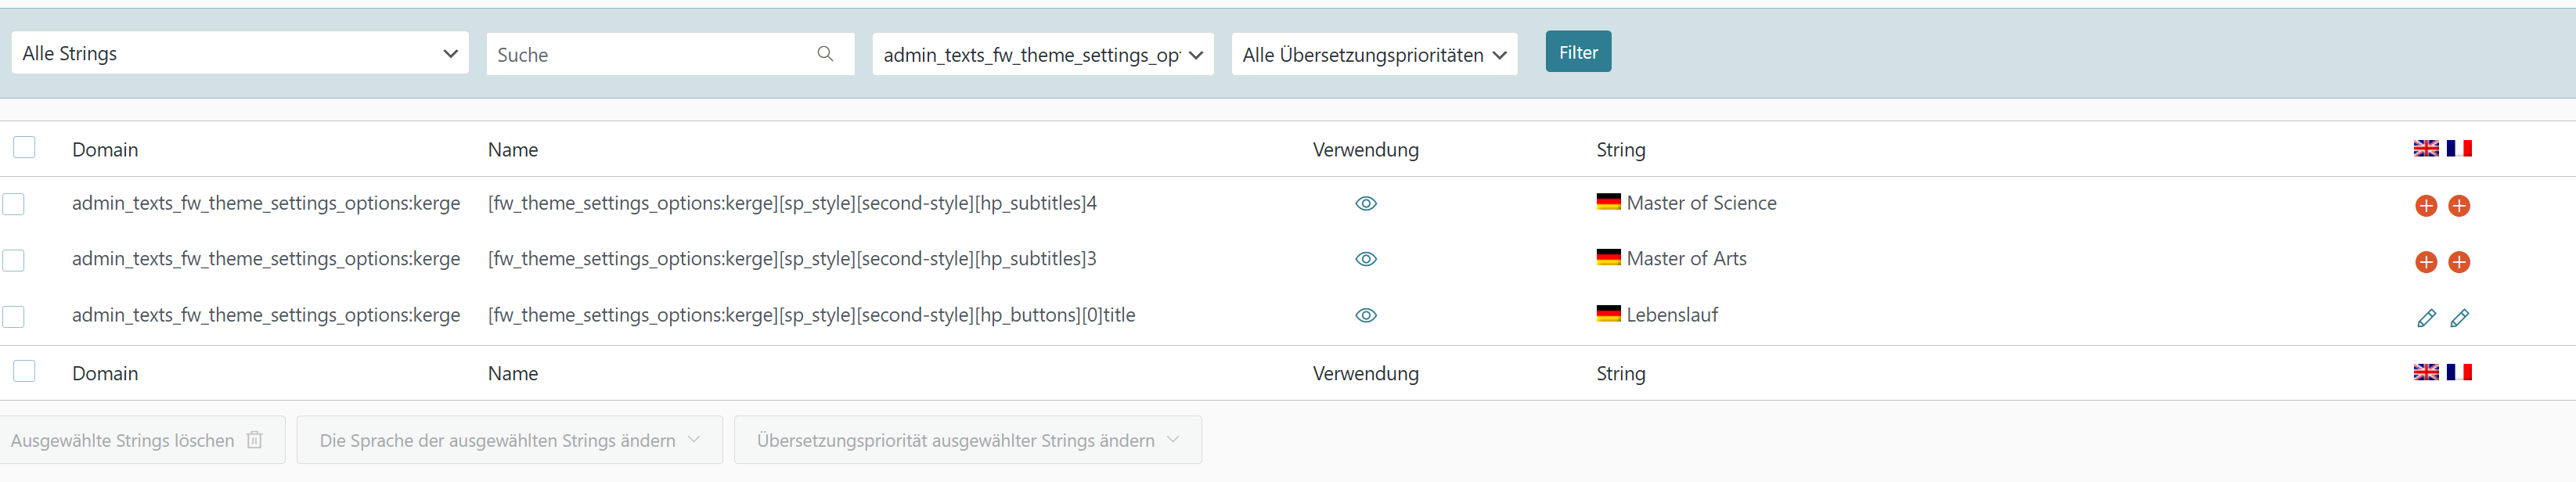
Task: Click the Name label in table footer
Action: (x=513, y=374)
